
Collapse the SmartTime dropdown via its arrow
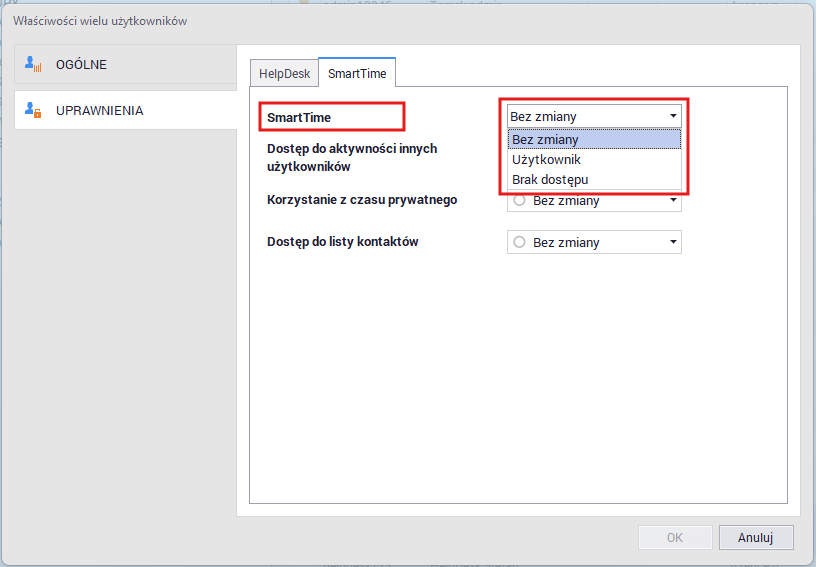pyautogui.click(x=673, y=116)
